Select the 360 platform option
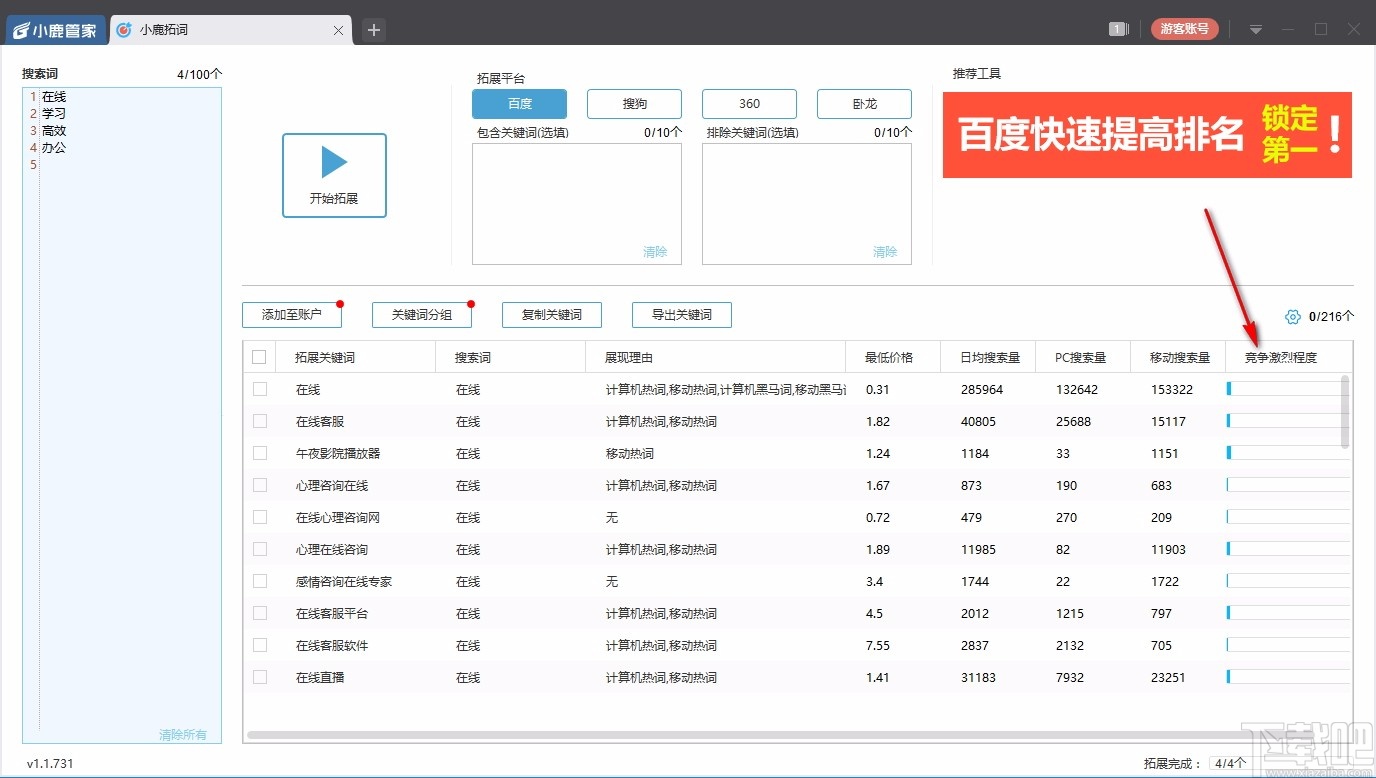This screenshot has height=778, width=1376. click(x=749, y=103)
